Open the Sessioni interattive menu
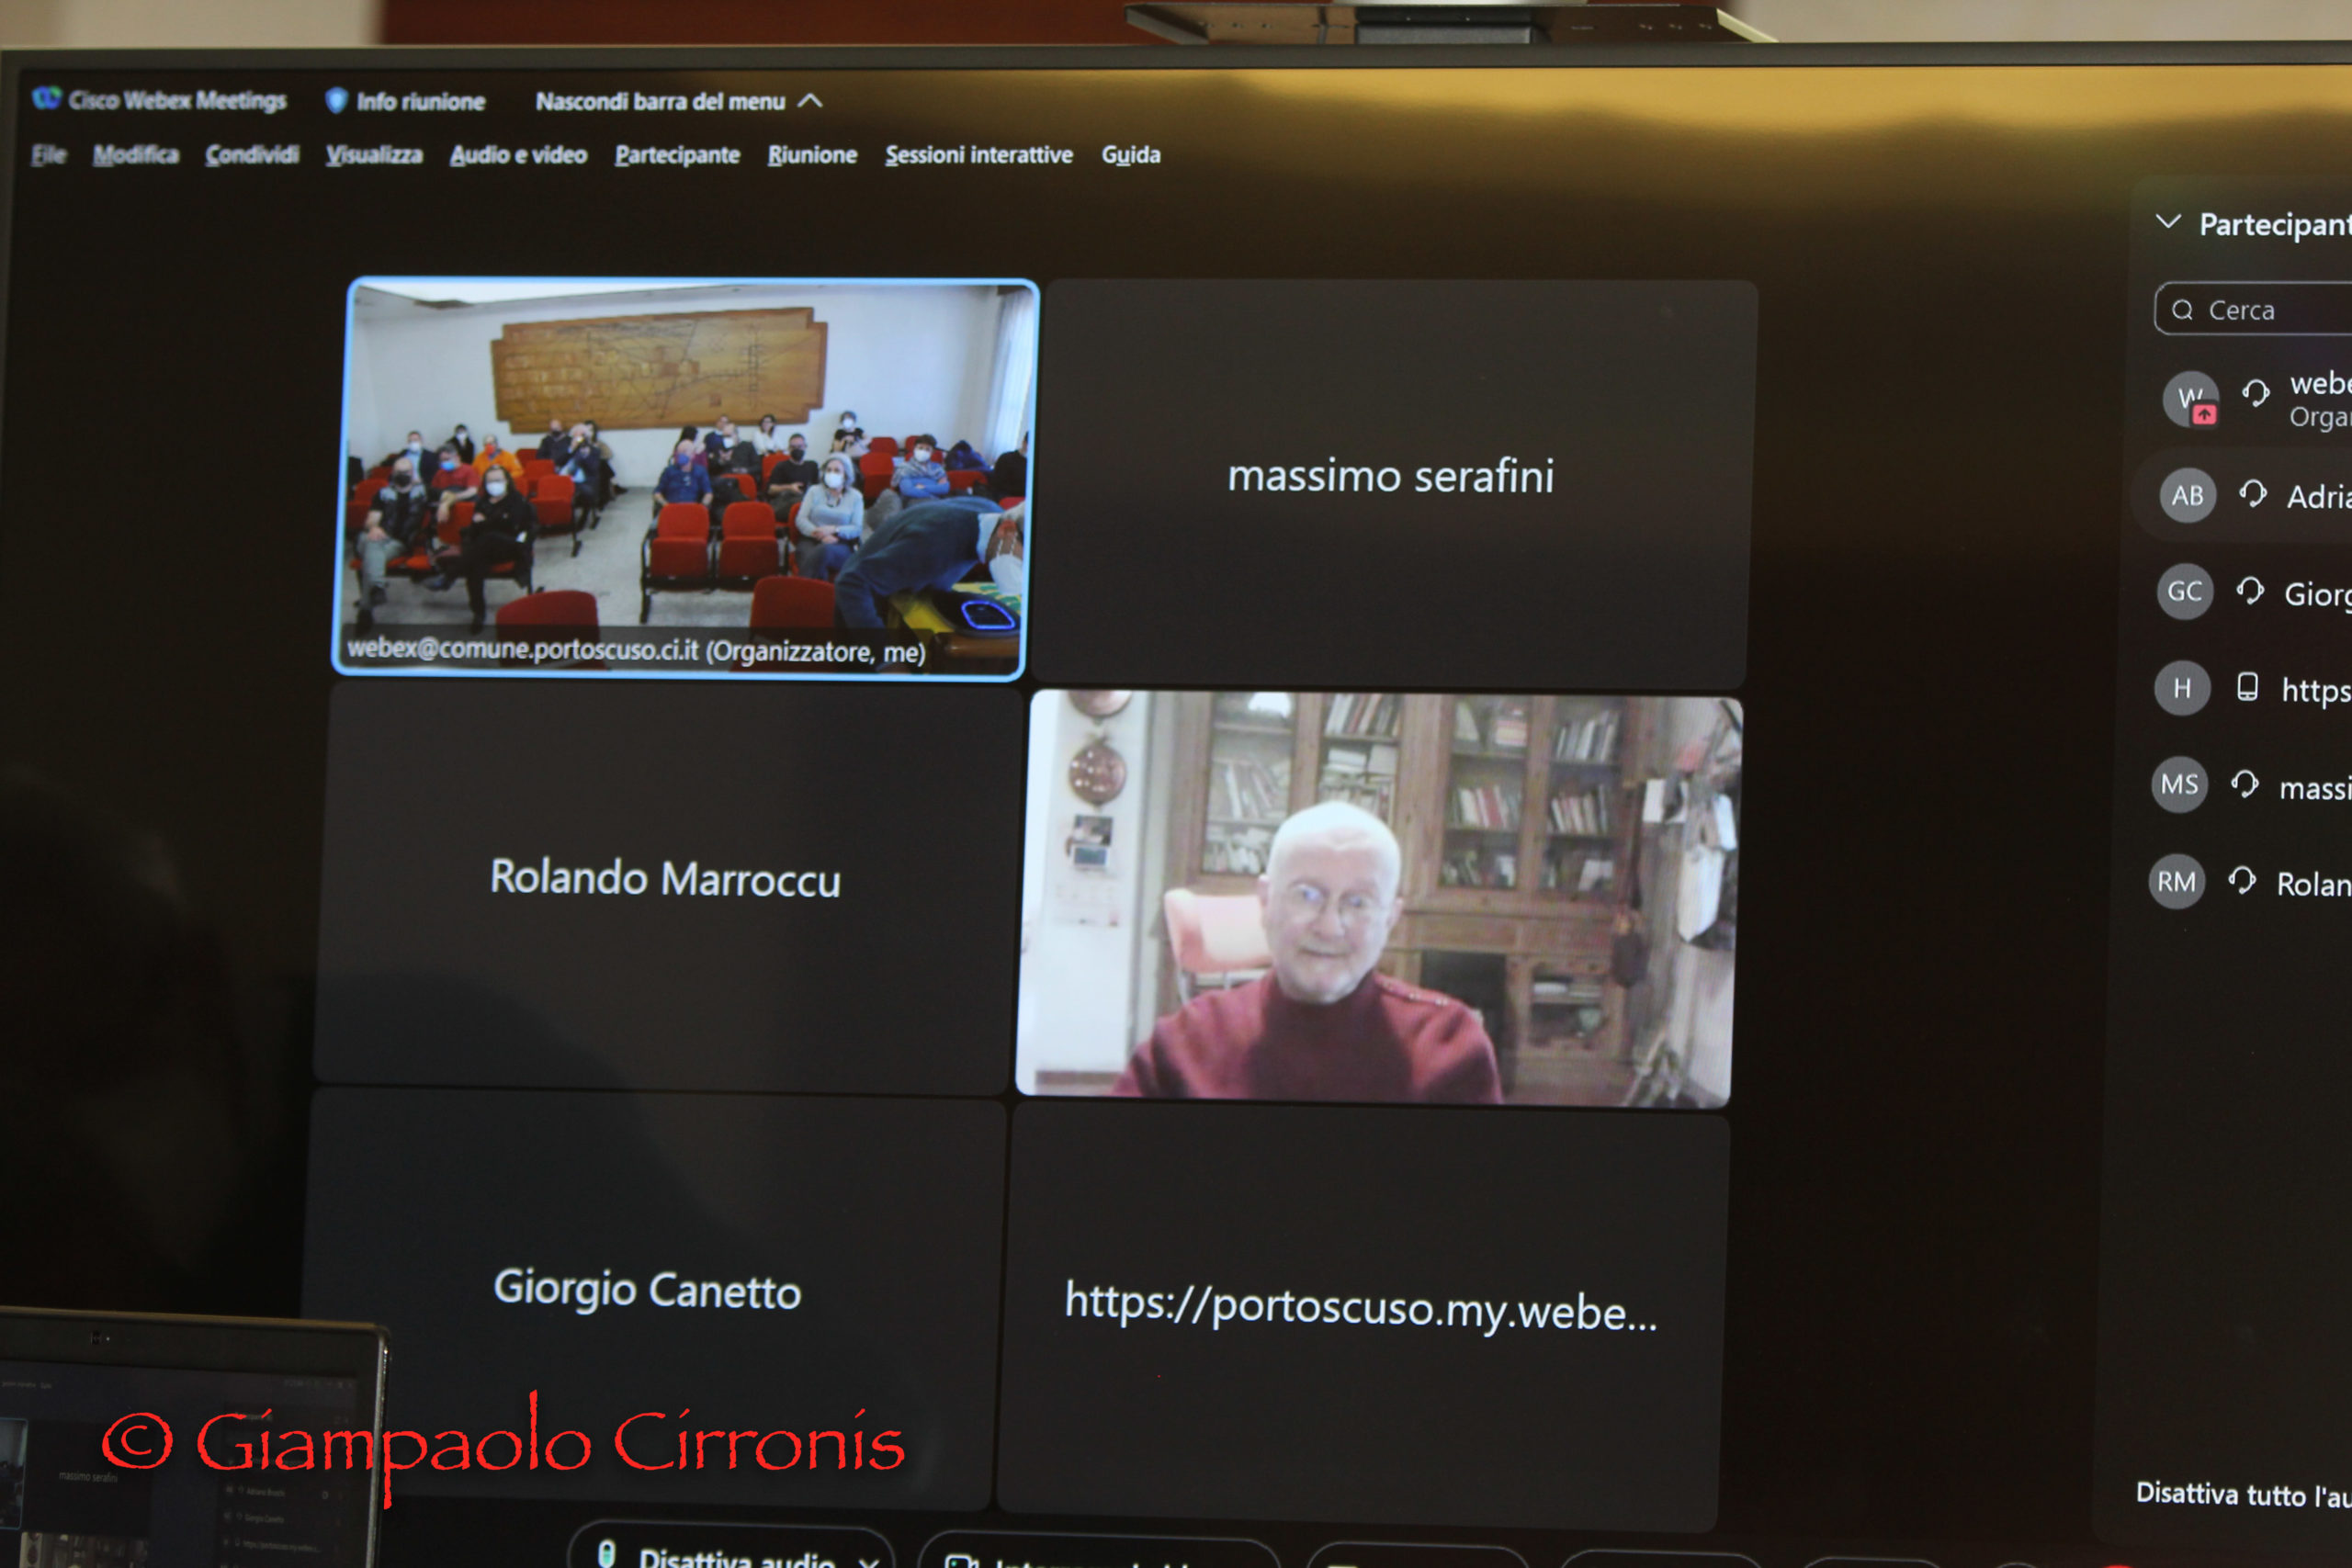 pos(978,155)
